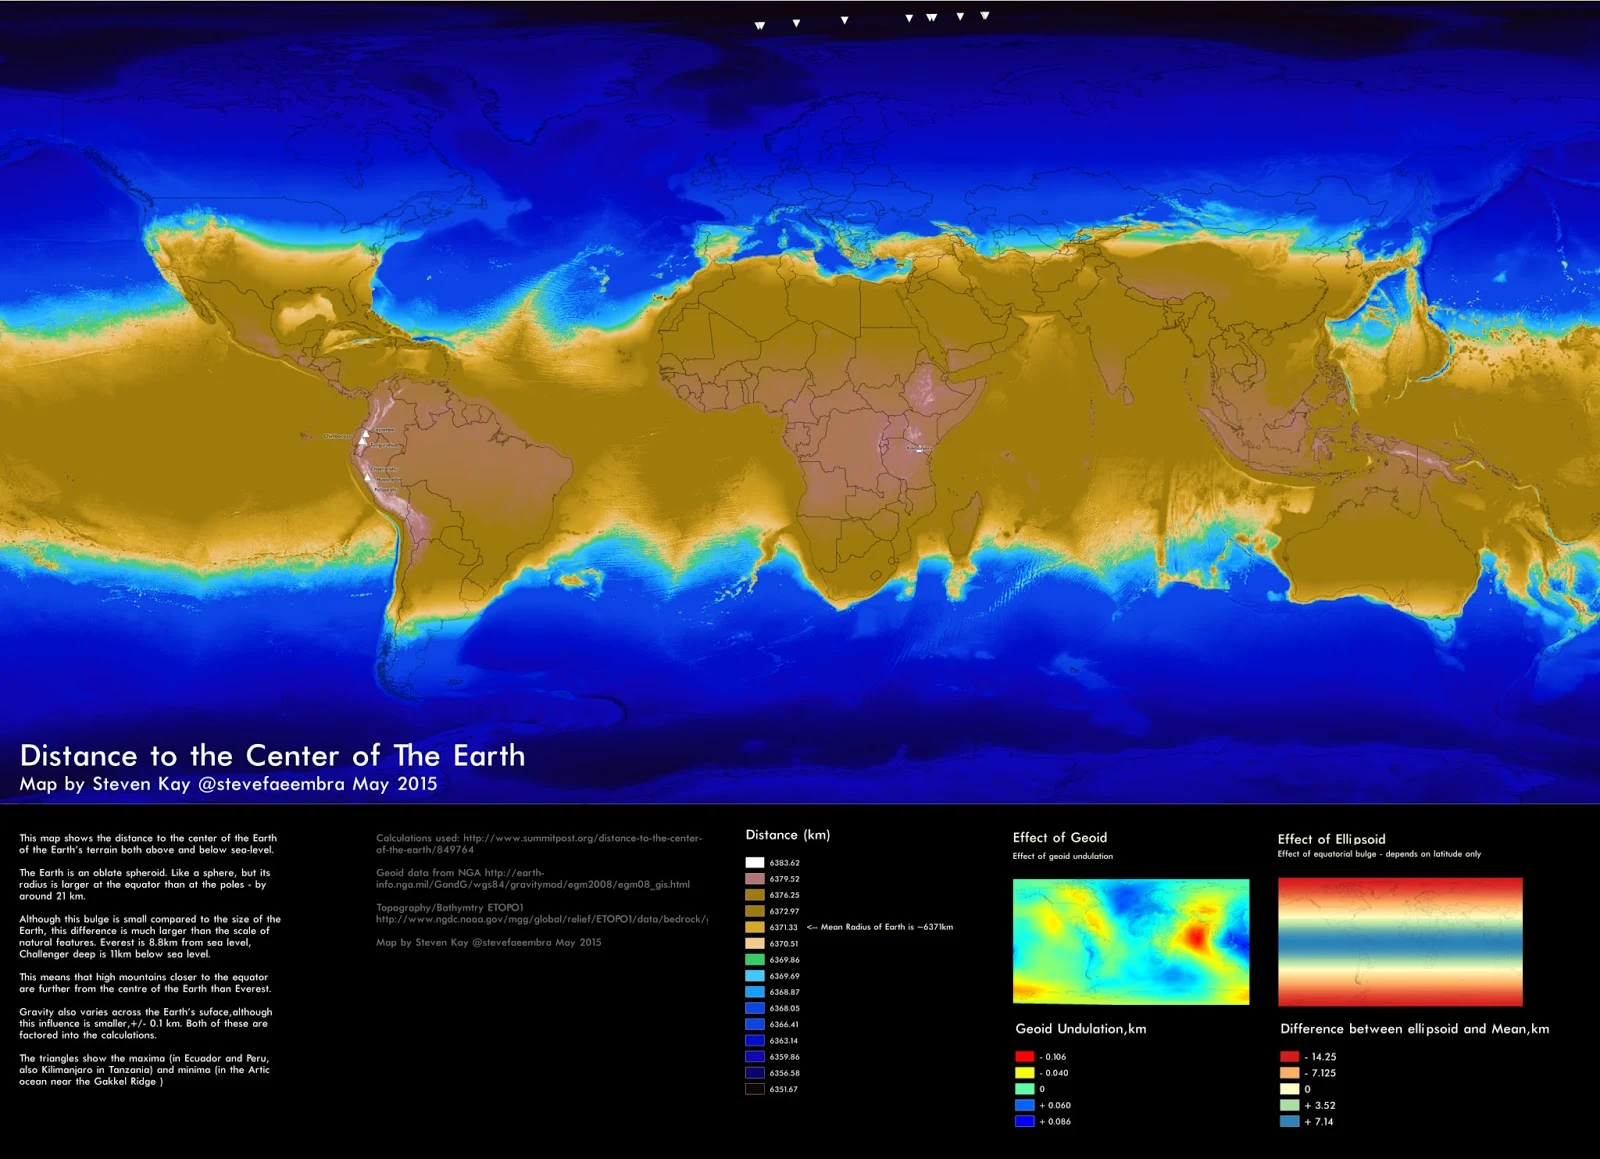Click the 'Everest is 8.8km' paragraph
Screen dimensions: 1600x1159
(x=150, y=936)
